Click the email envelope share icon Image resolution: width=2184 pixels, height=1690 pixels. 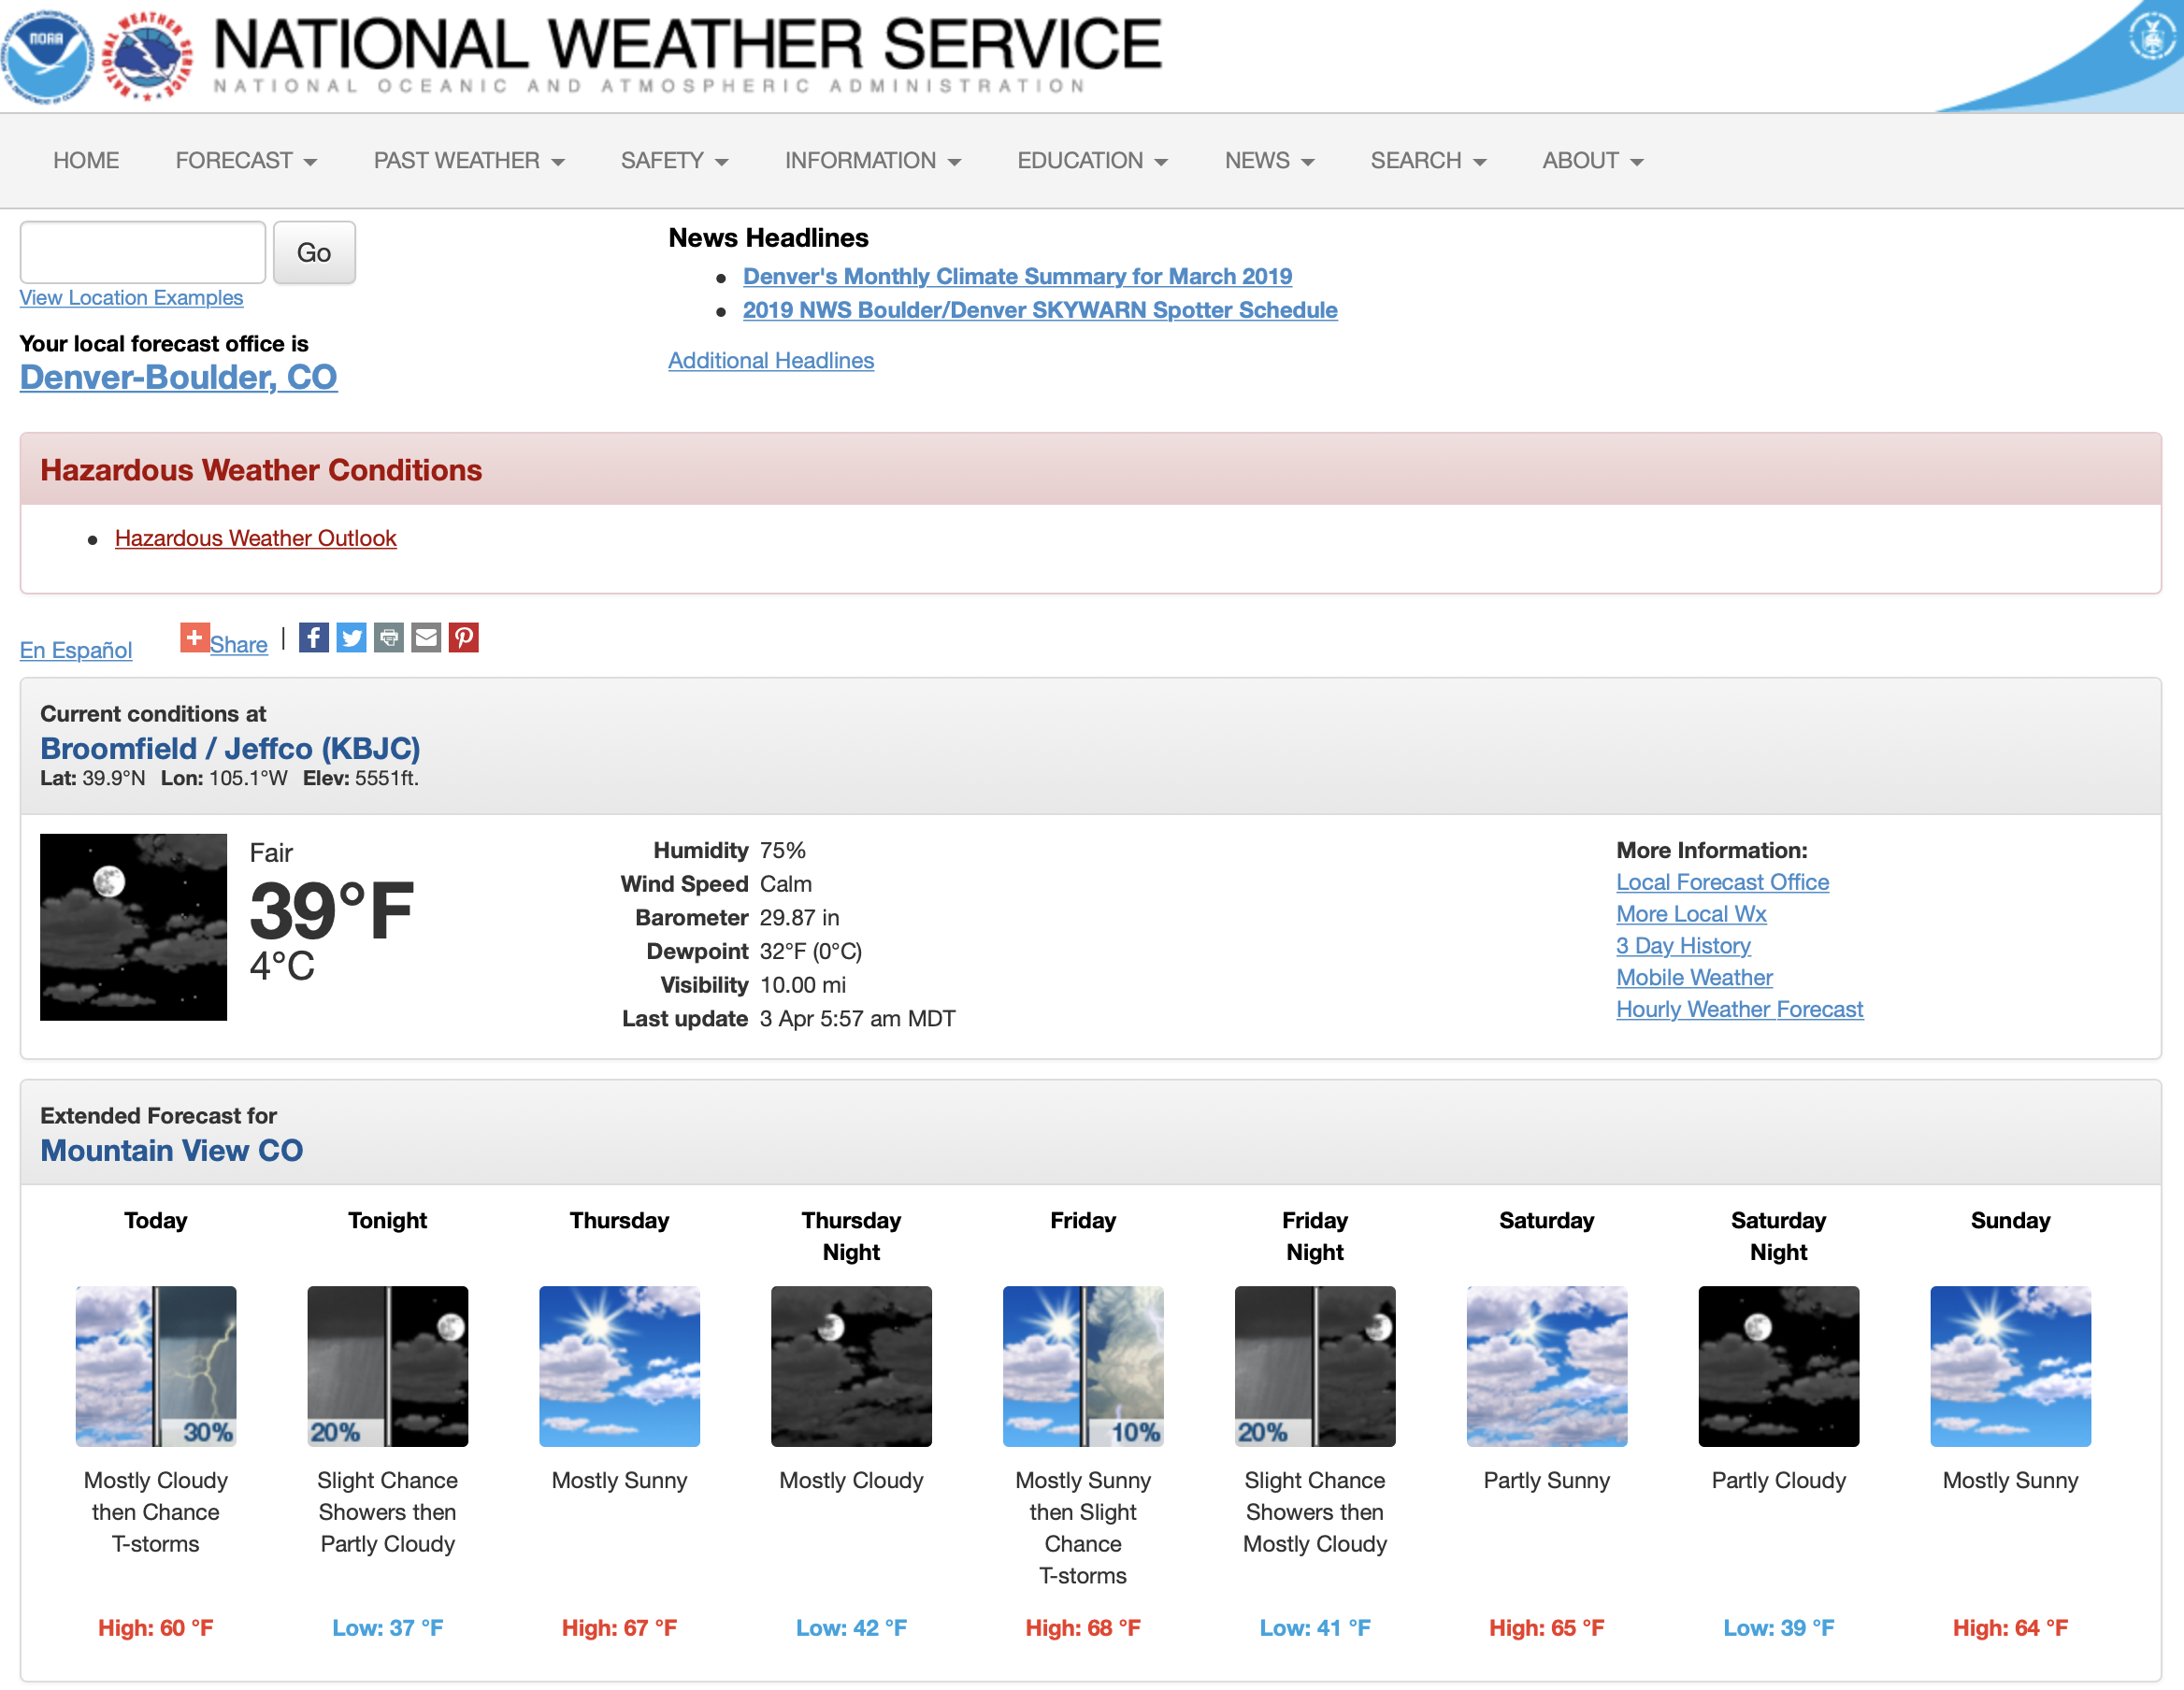tap(426, 638)
